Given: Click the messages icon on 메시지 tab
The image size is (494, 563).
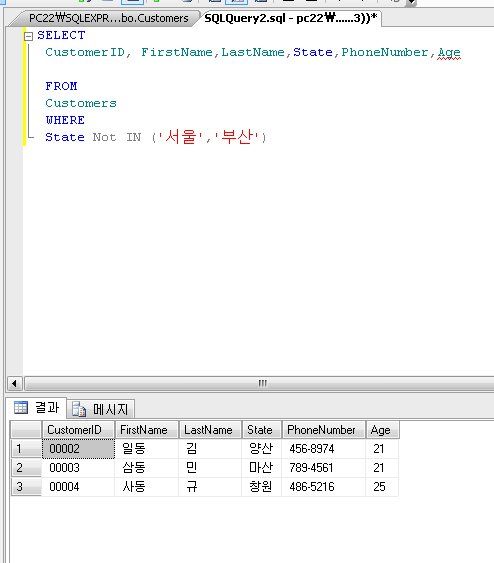Looking at the screenshot, I should [x=79, y=409].
